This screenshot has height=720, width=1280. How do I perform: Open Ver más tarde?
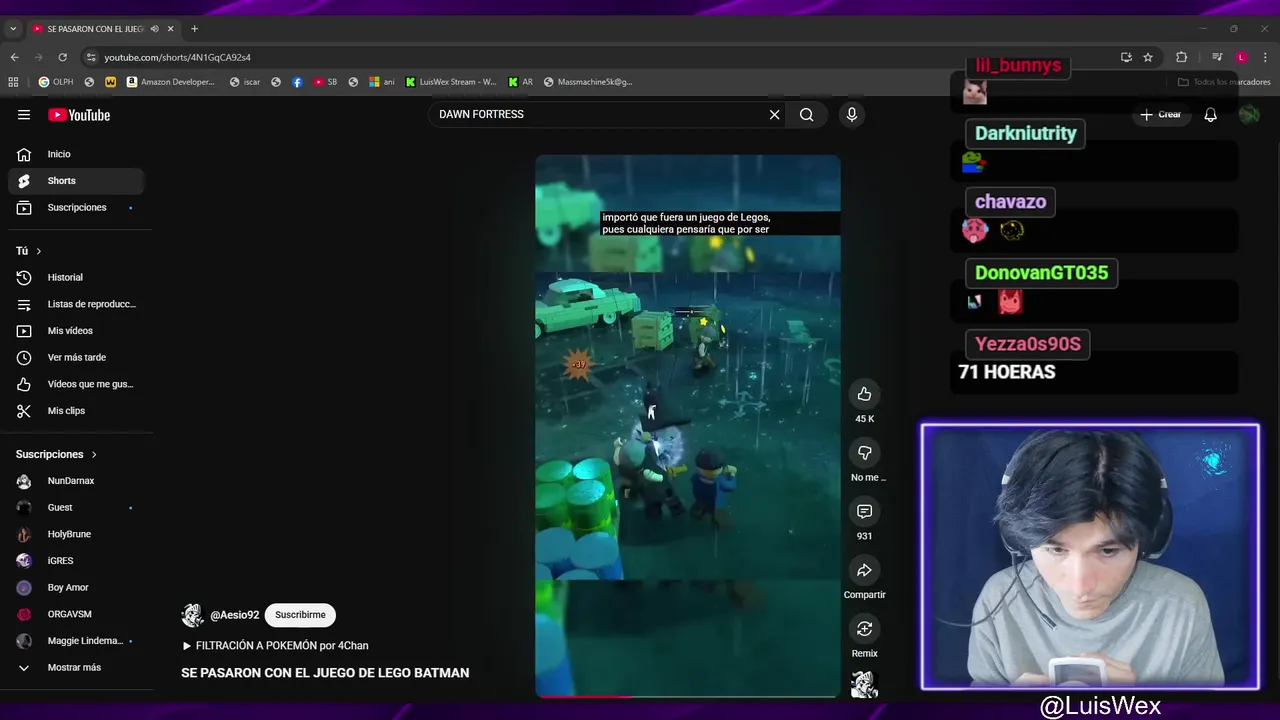coord(76,357)
